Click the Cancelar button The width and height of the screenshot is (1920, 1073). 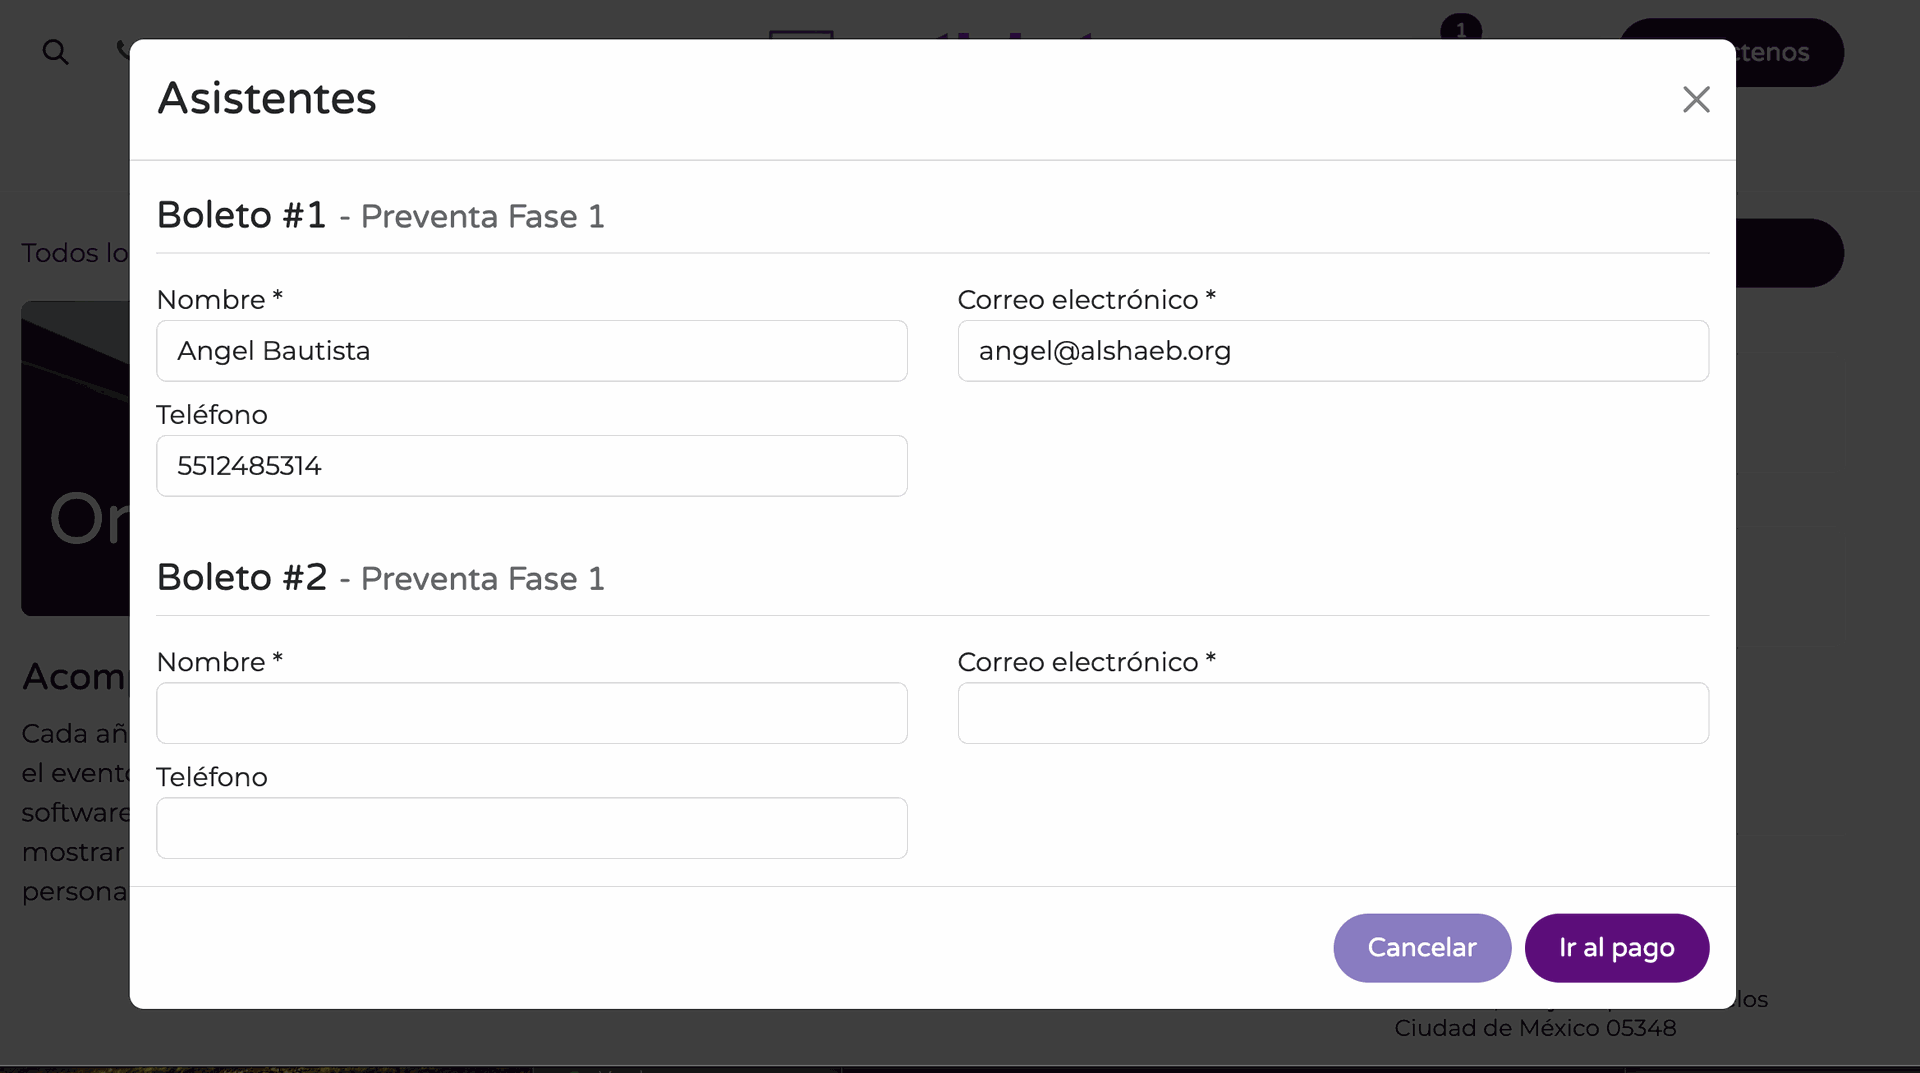coord(1422,948)
